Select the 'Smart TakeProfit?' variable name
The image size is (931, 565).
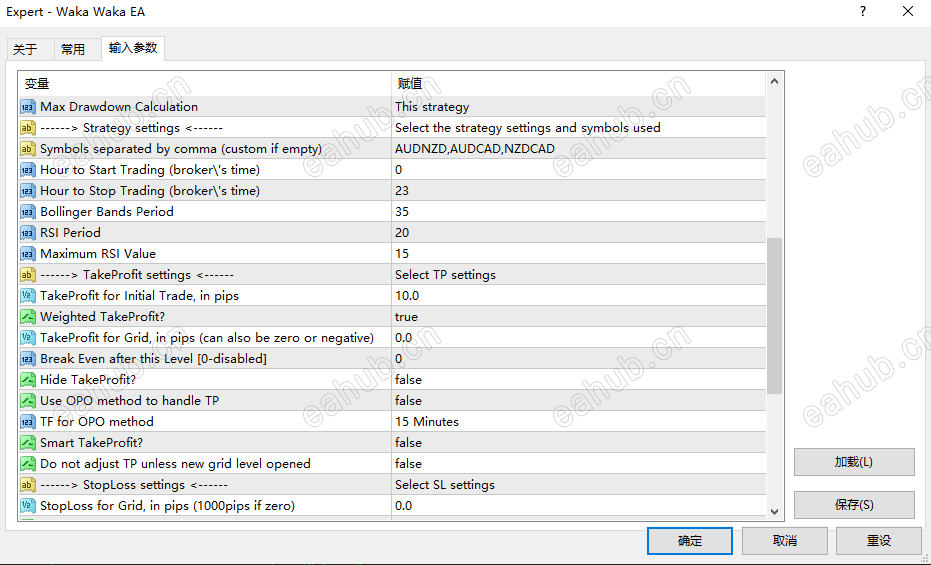91,442
